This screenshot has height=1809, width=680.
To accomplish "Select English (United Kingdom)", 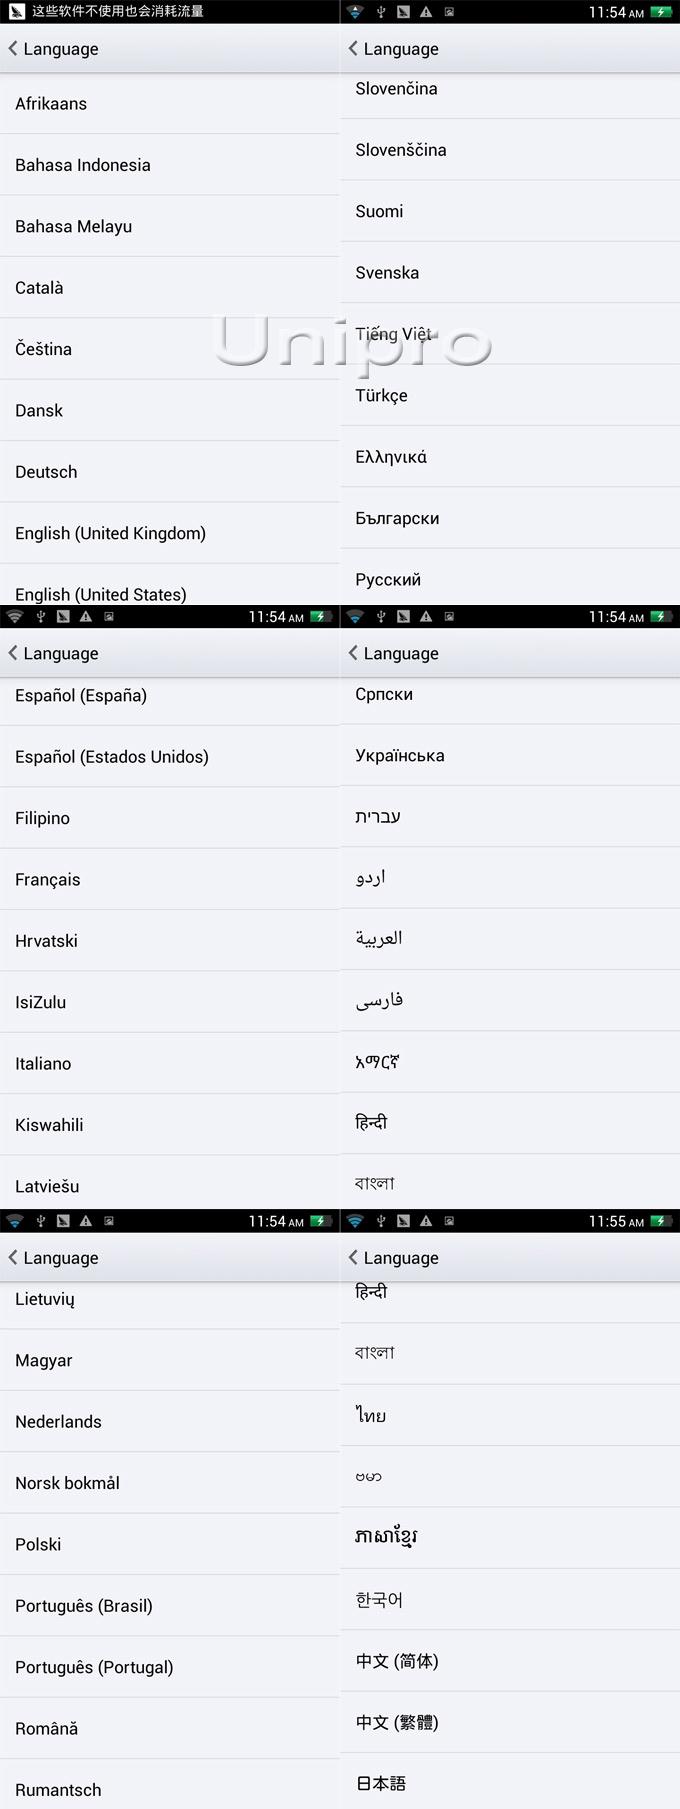I will pyautogui.click(x=170, y=533).
